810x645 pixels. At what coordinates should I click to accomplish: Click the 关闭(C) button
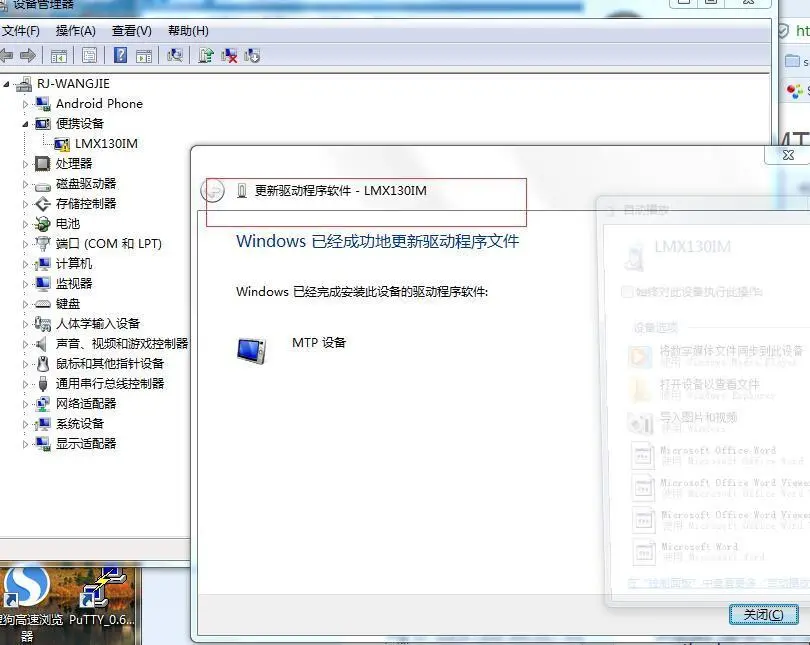click(764, 615)
